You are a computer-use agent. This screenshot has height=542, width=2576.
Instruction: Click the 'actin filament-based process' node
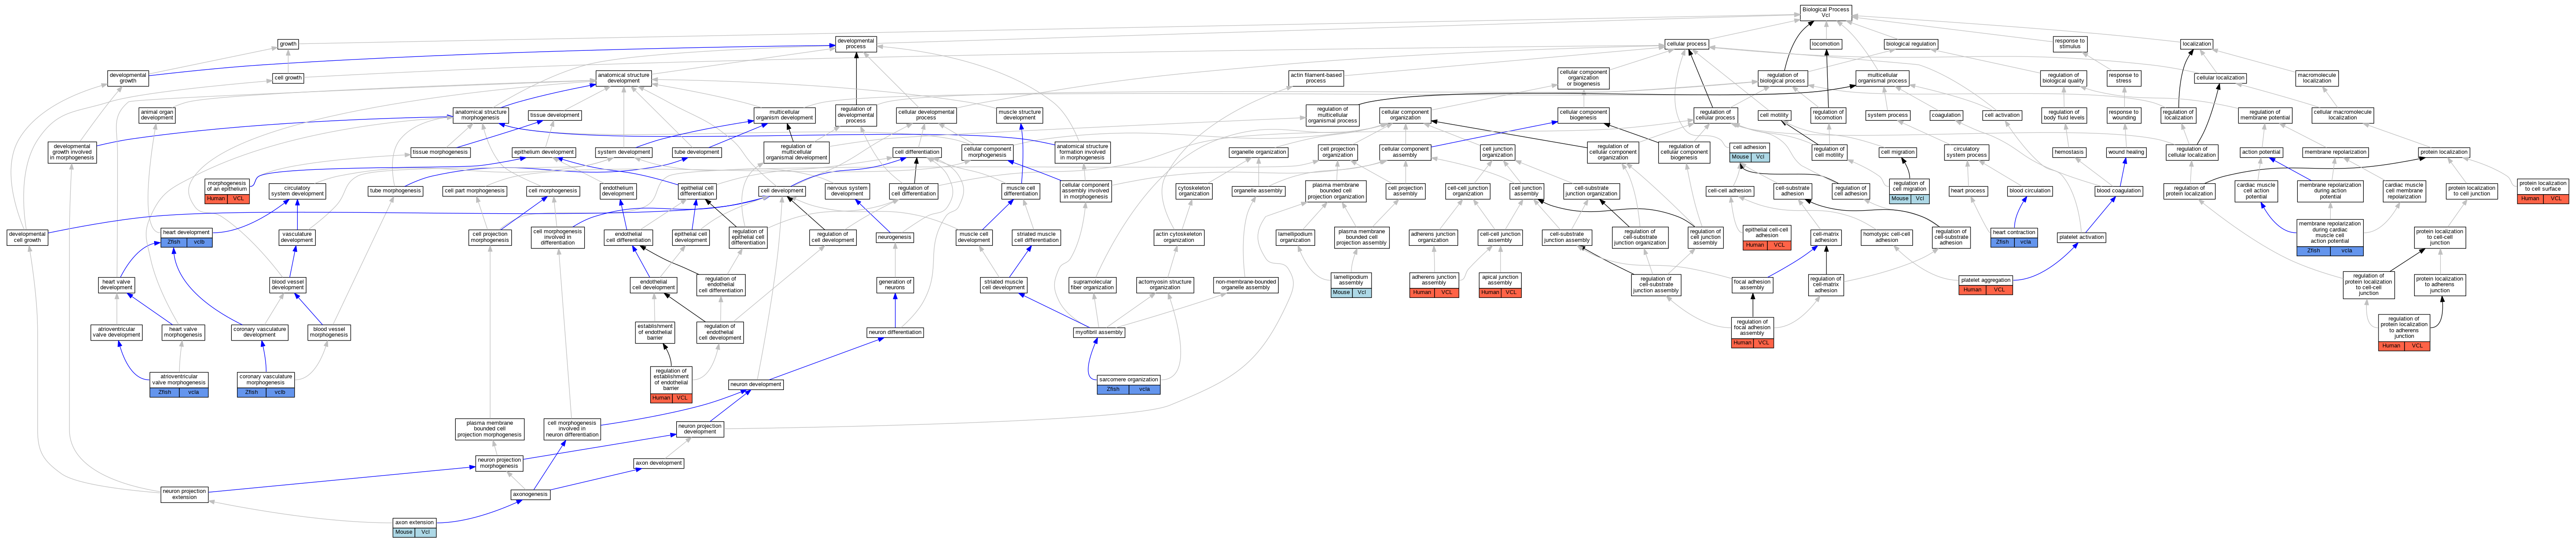coord(1316,78)
